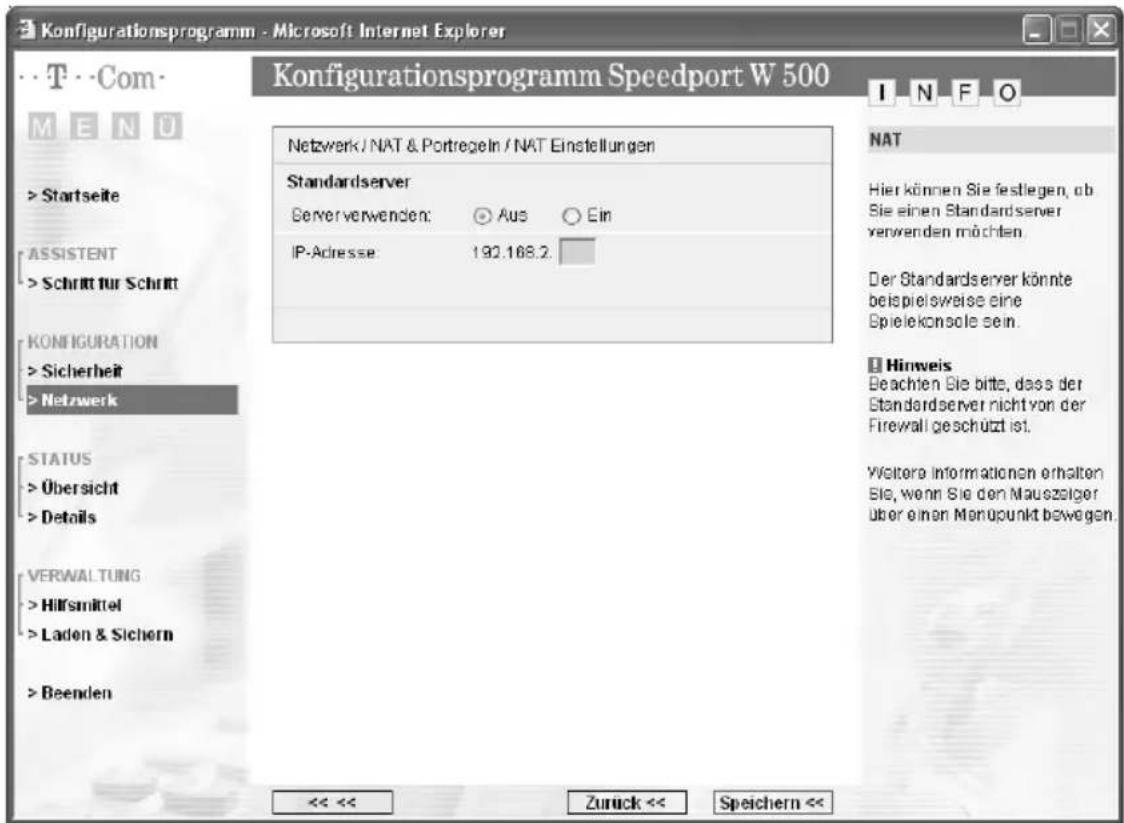The width and height of the screenshot is (1124, 823).
Task: Click the Hinweis exclamation icon
Action: click(x=875, y=366)
